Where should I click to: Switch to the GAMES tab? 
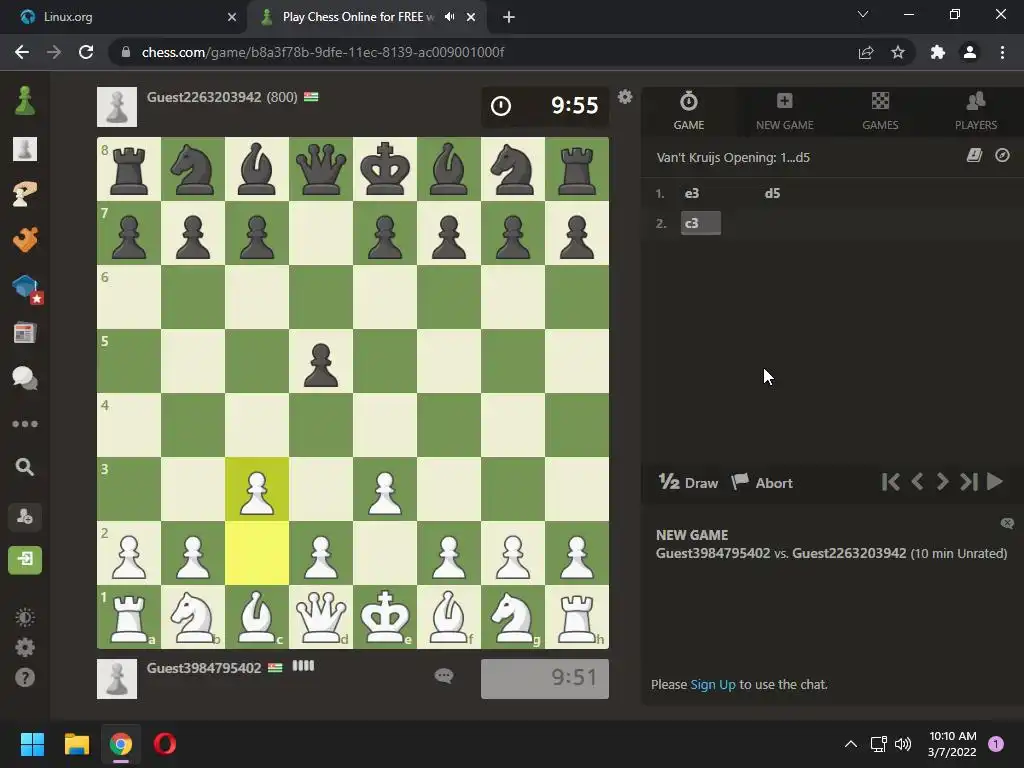coord(880,111)
